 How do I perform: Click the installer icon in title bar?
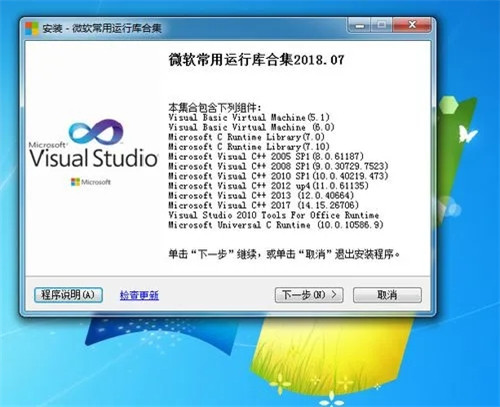pyautogui.click(x=32, y=29)
